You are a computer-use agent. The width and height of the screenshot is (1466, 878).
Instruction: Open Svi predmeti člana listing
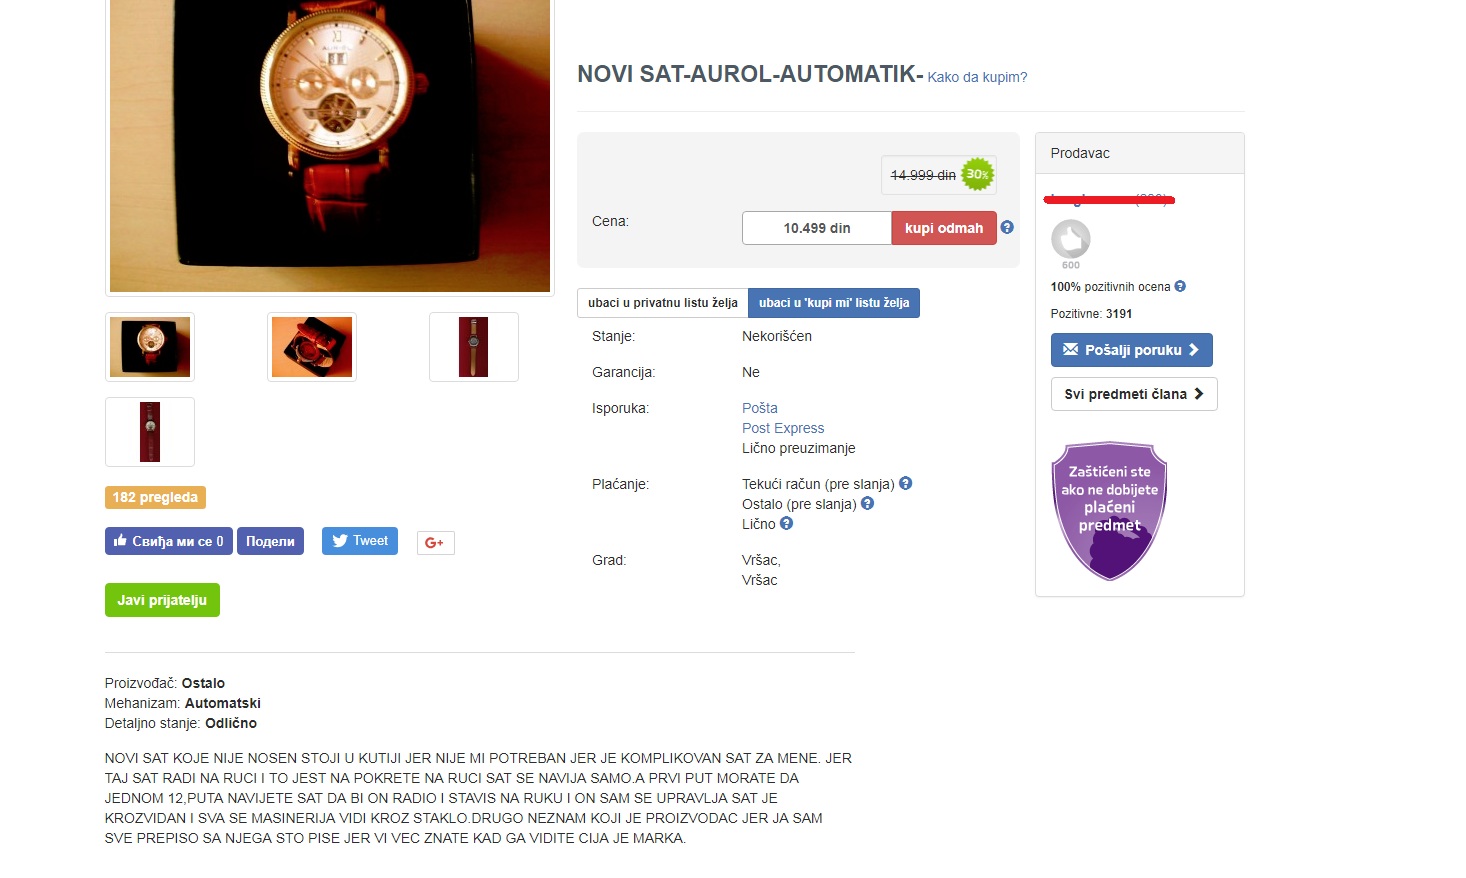tap(1134, 394)
